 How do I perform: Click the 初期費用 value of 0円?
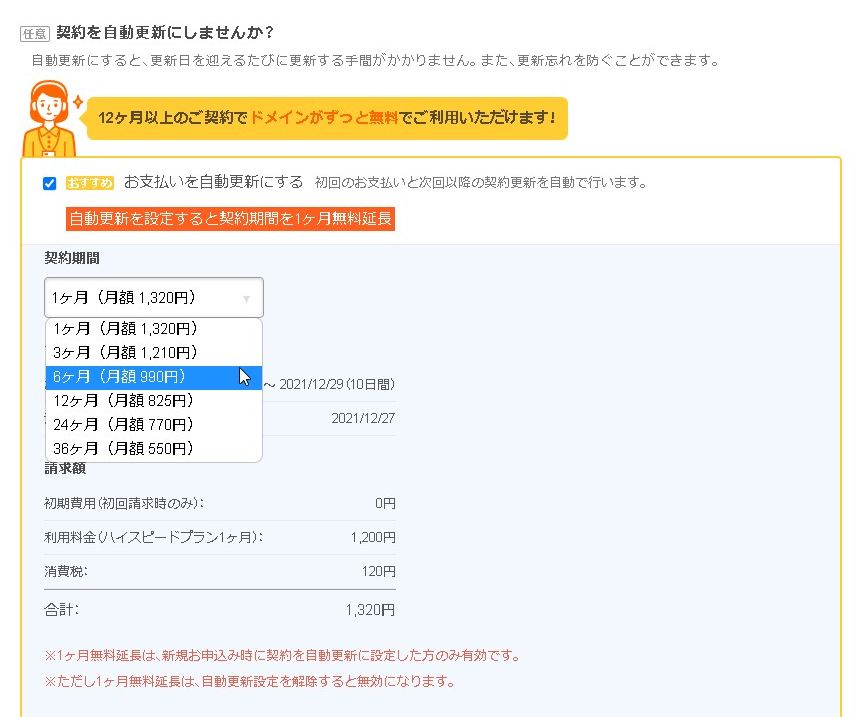point(385,503)
